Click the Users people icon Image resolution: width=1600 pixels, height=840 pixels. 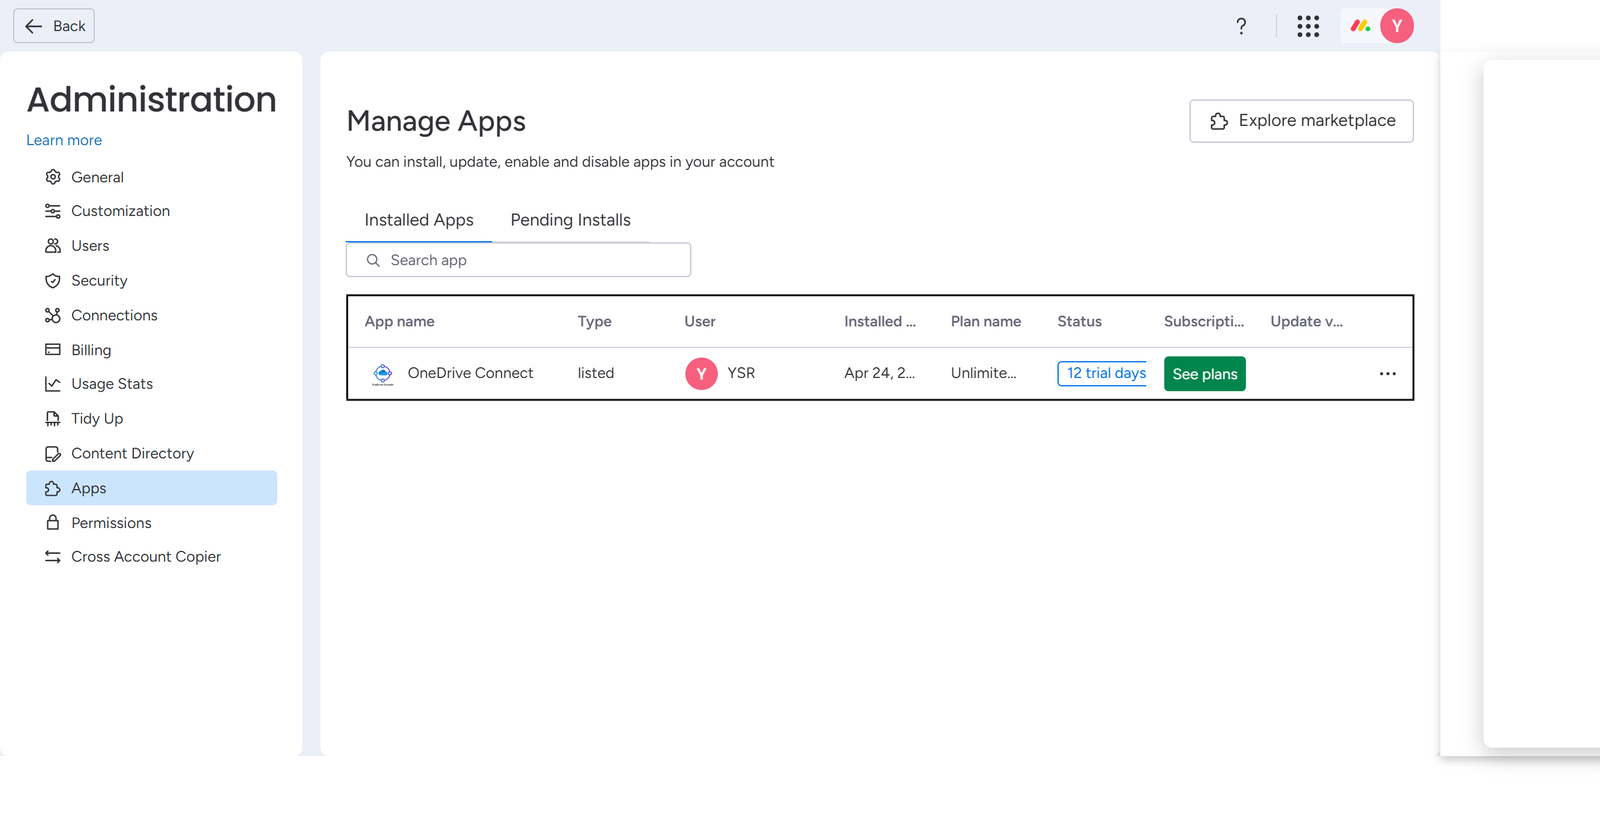[53, 246]
